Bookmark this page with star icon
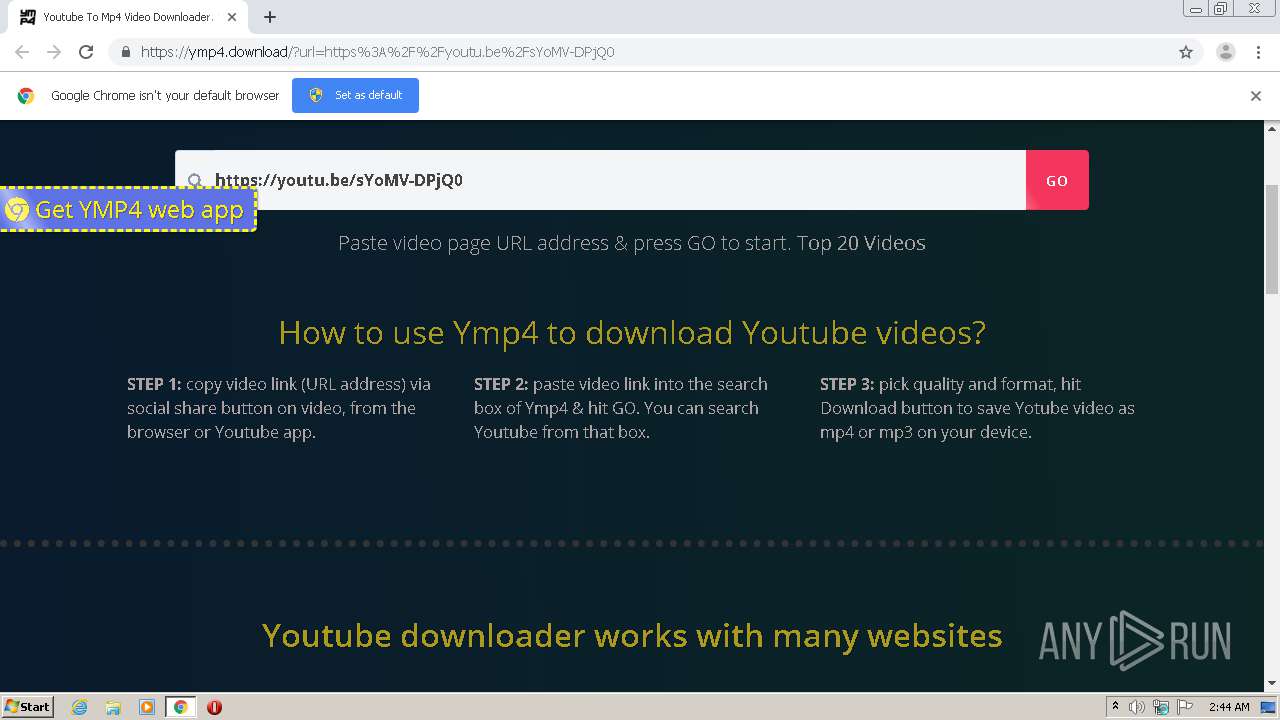This screenshot has height=720, width=1280. (1186, 52)
